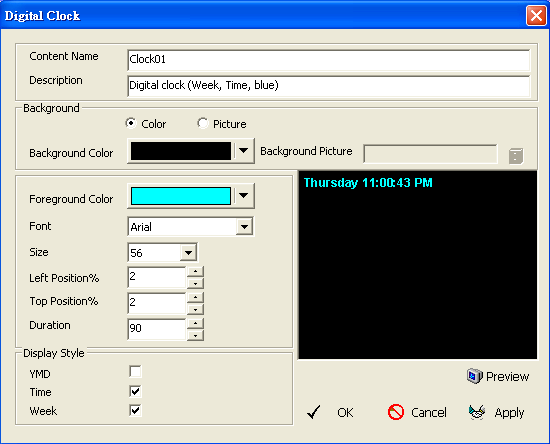Click the Content Name text field
Viewport: 550px width, 444px height.
(329, 60)
